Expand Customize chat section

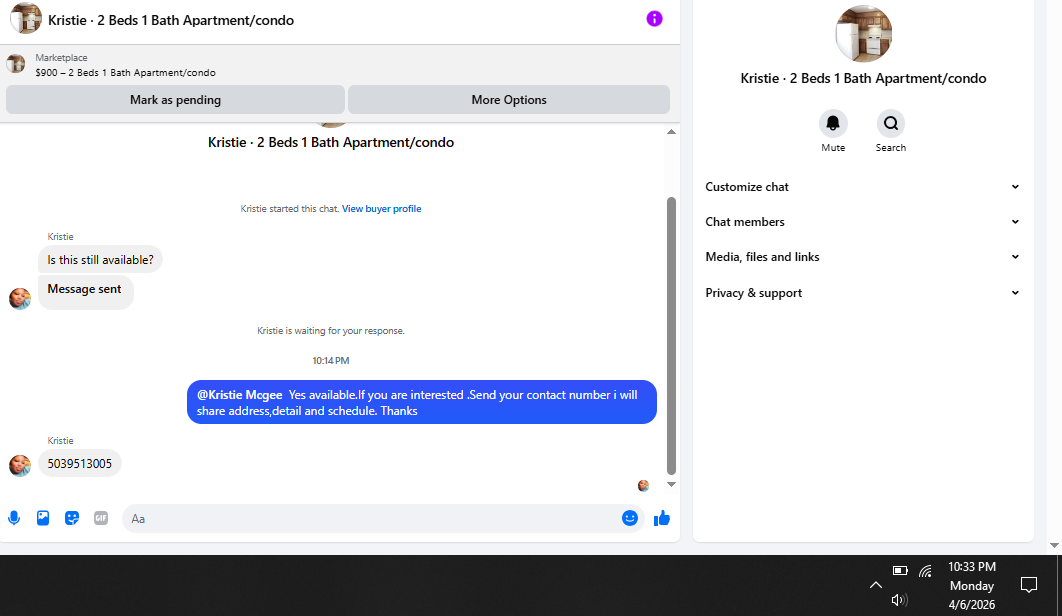(863, 187)
